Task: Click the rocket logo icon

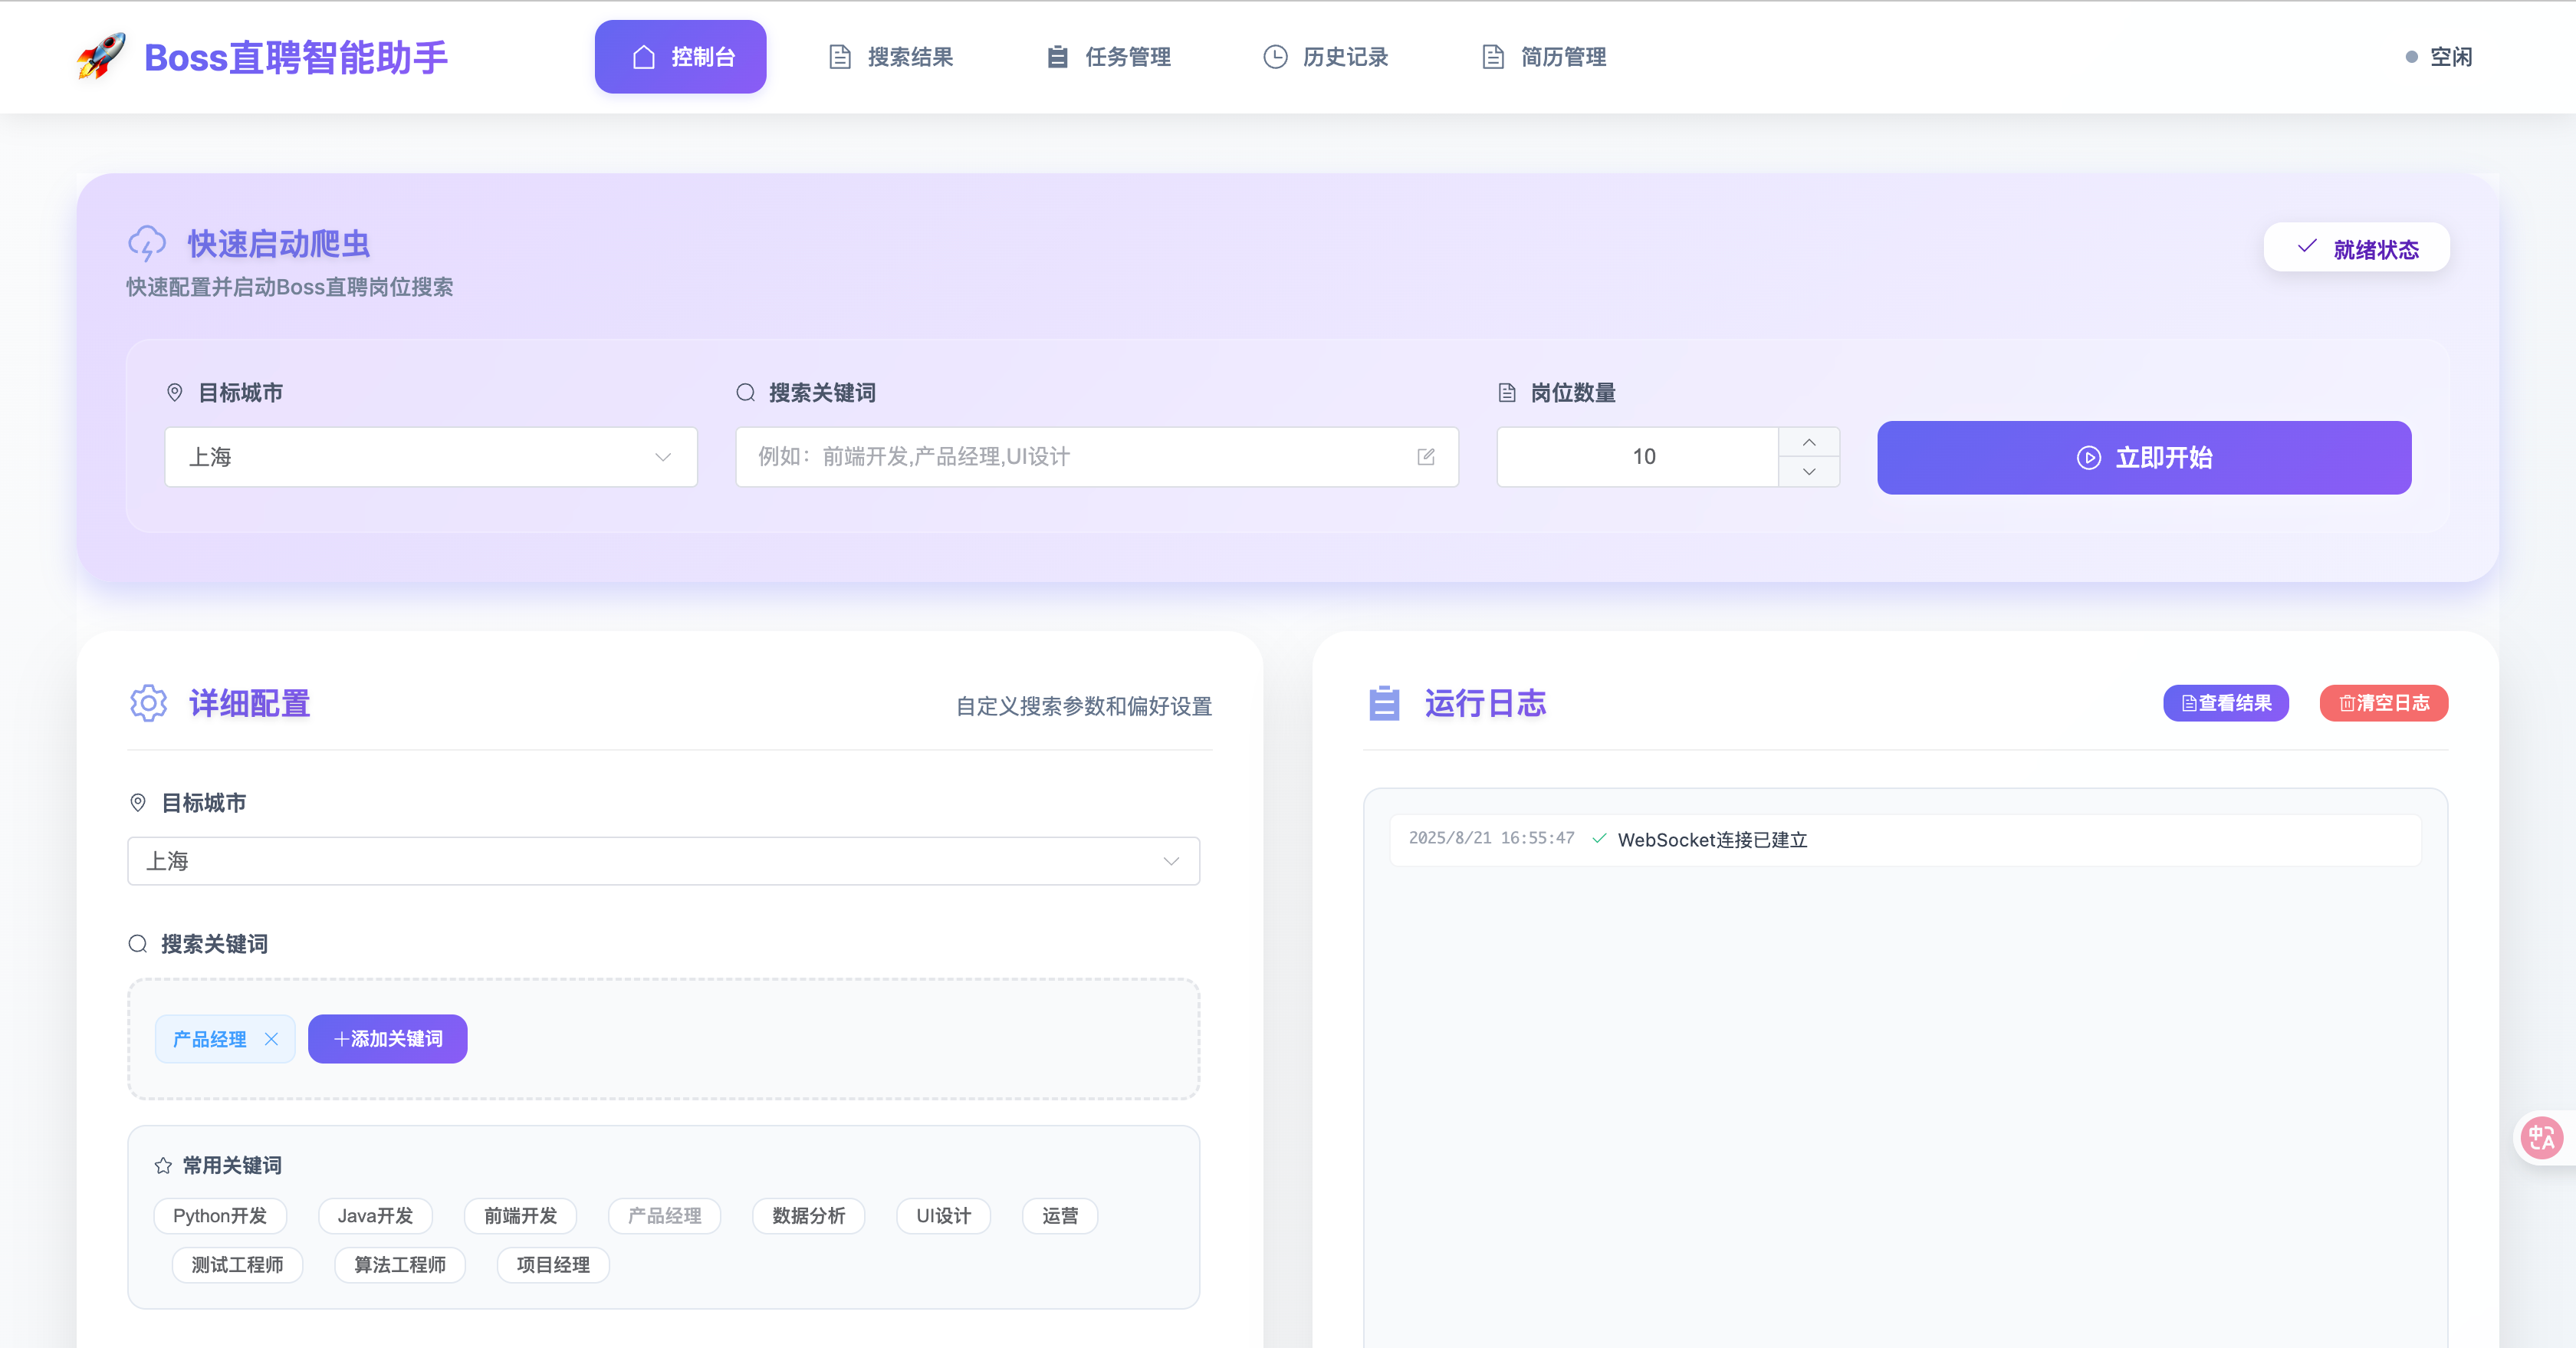Action: pos(102,56)
